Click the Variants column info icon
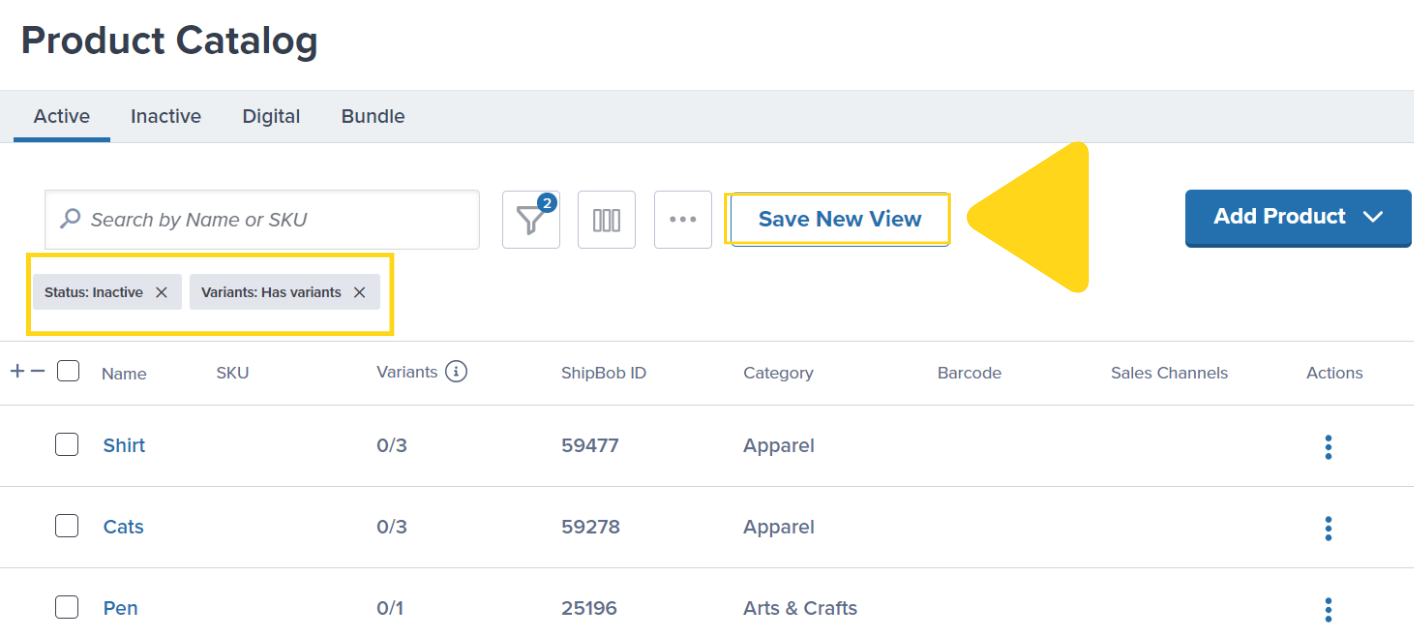 click(457, 371)
